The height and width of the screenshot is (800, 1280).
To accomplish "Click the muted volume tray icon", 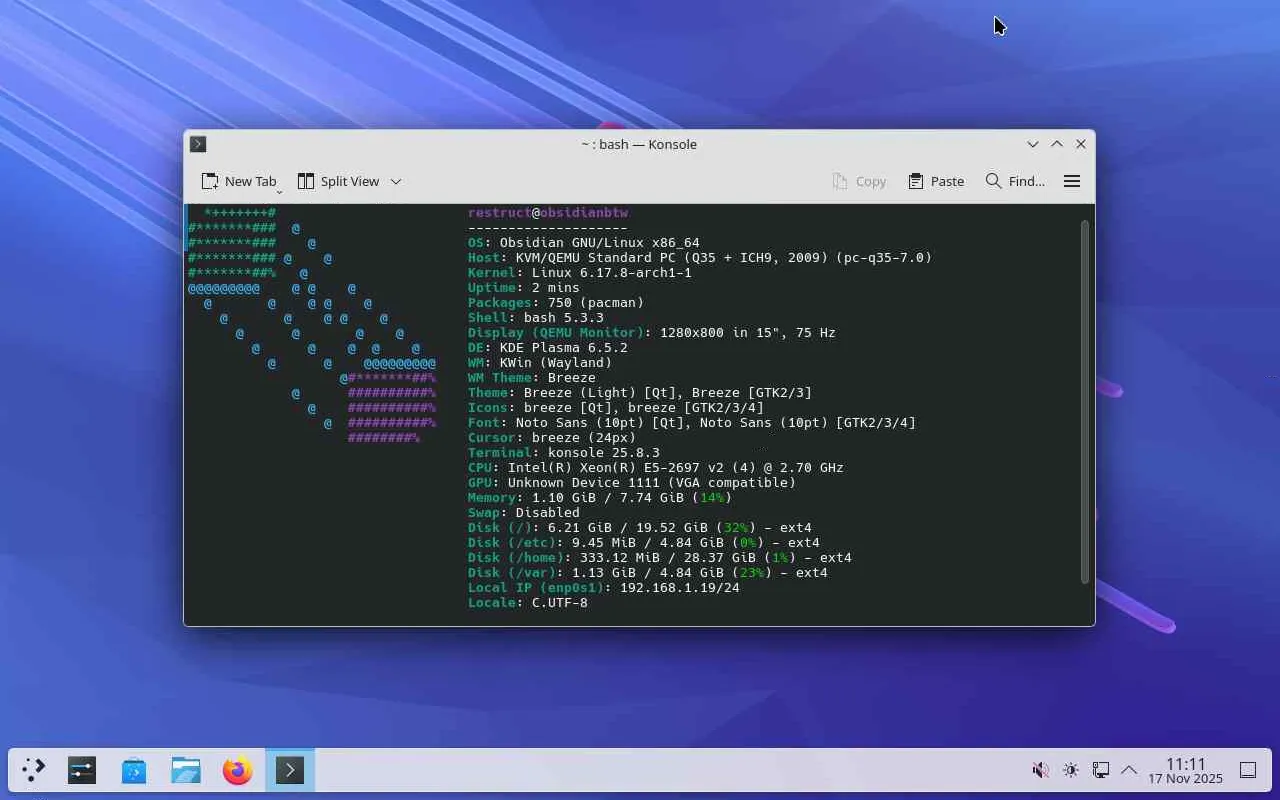I will (x=1041, y=770).
